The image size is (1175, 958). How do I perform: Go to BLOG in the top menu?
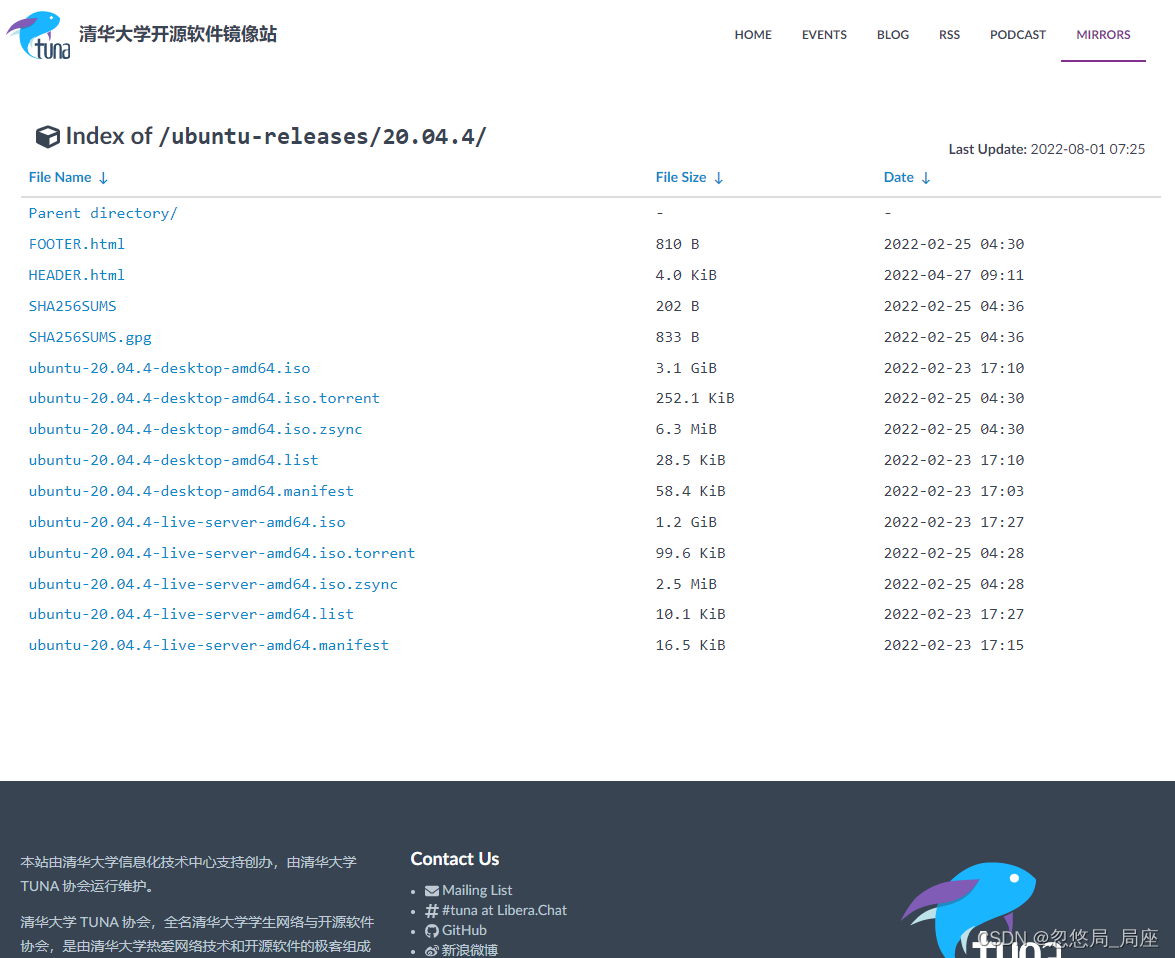click(892, 34)
